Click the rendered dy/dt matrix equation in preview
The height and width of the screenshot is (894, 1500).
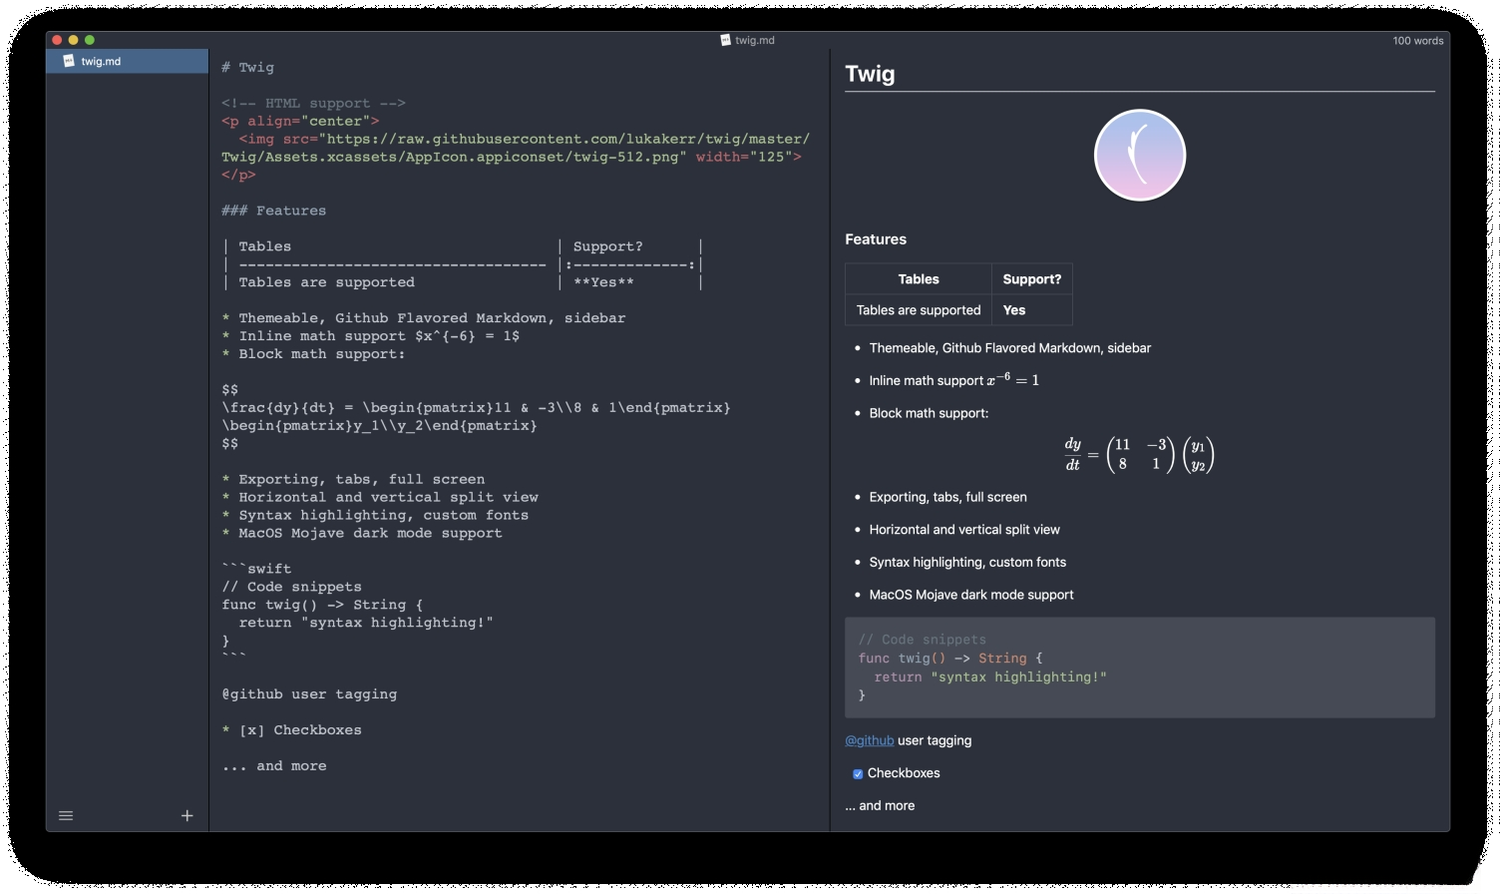1139,455
